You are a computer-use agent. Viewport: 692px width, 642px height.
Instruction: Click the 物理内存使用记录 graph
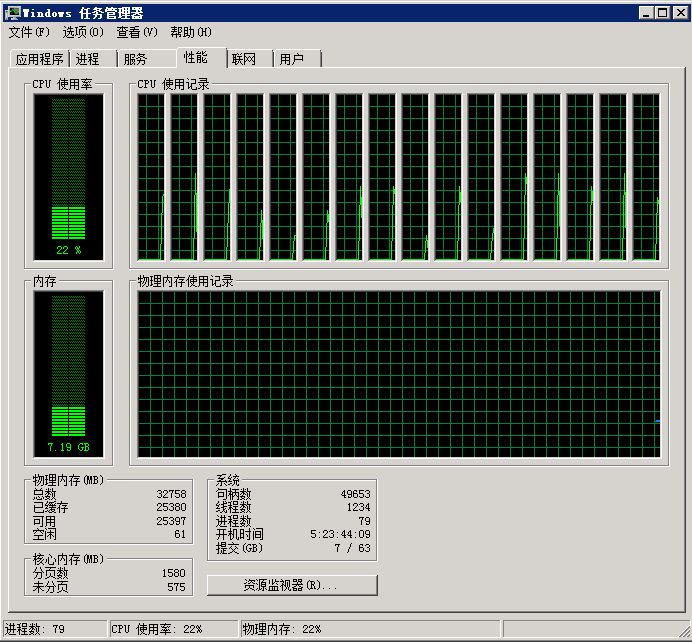399,375
